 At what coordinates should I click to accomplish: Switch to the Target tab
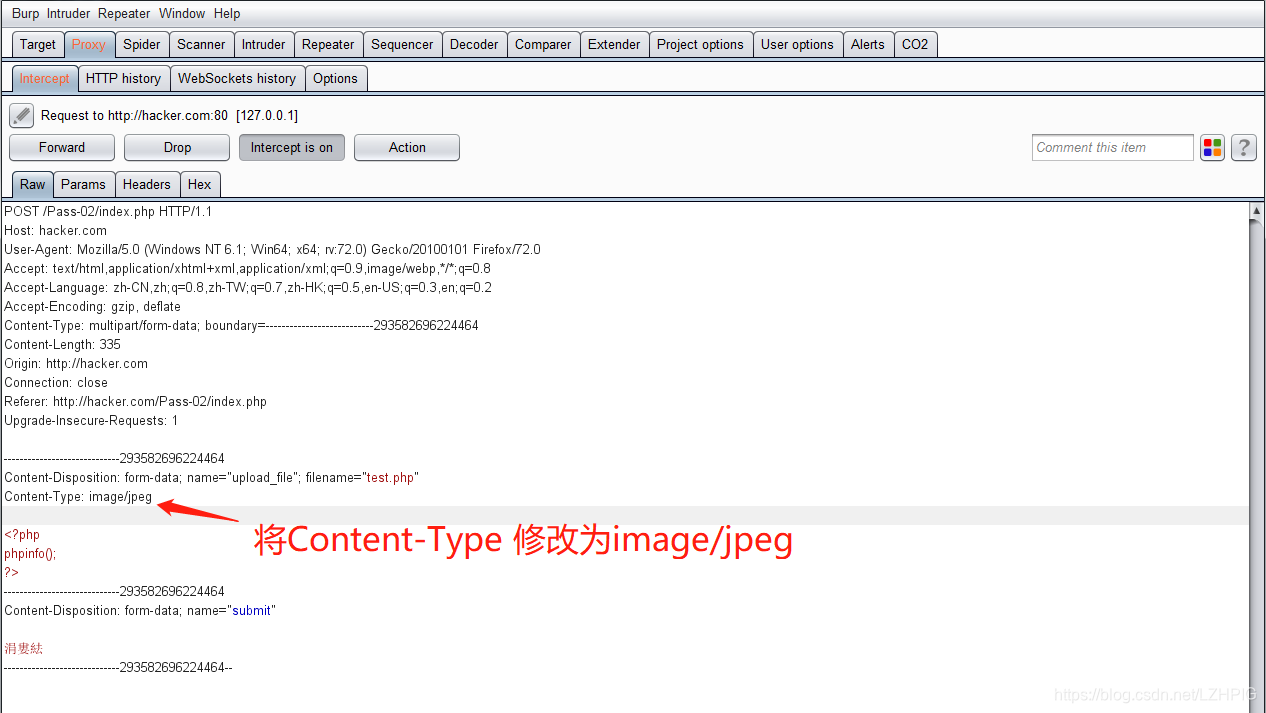(38, 45)
